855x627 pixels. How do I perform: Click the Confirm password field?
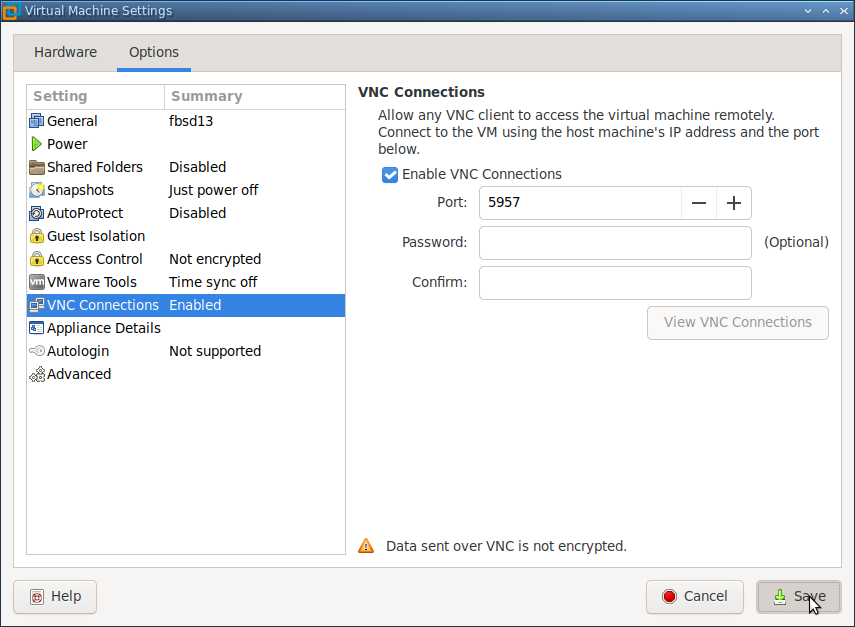614,282
